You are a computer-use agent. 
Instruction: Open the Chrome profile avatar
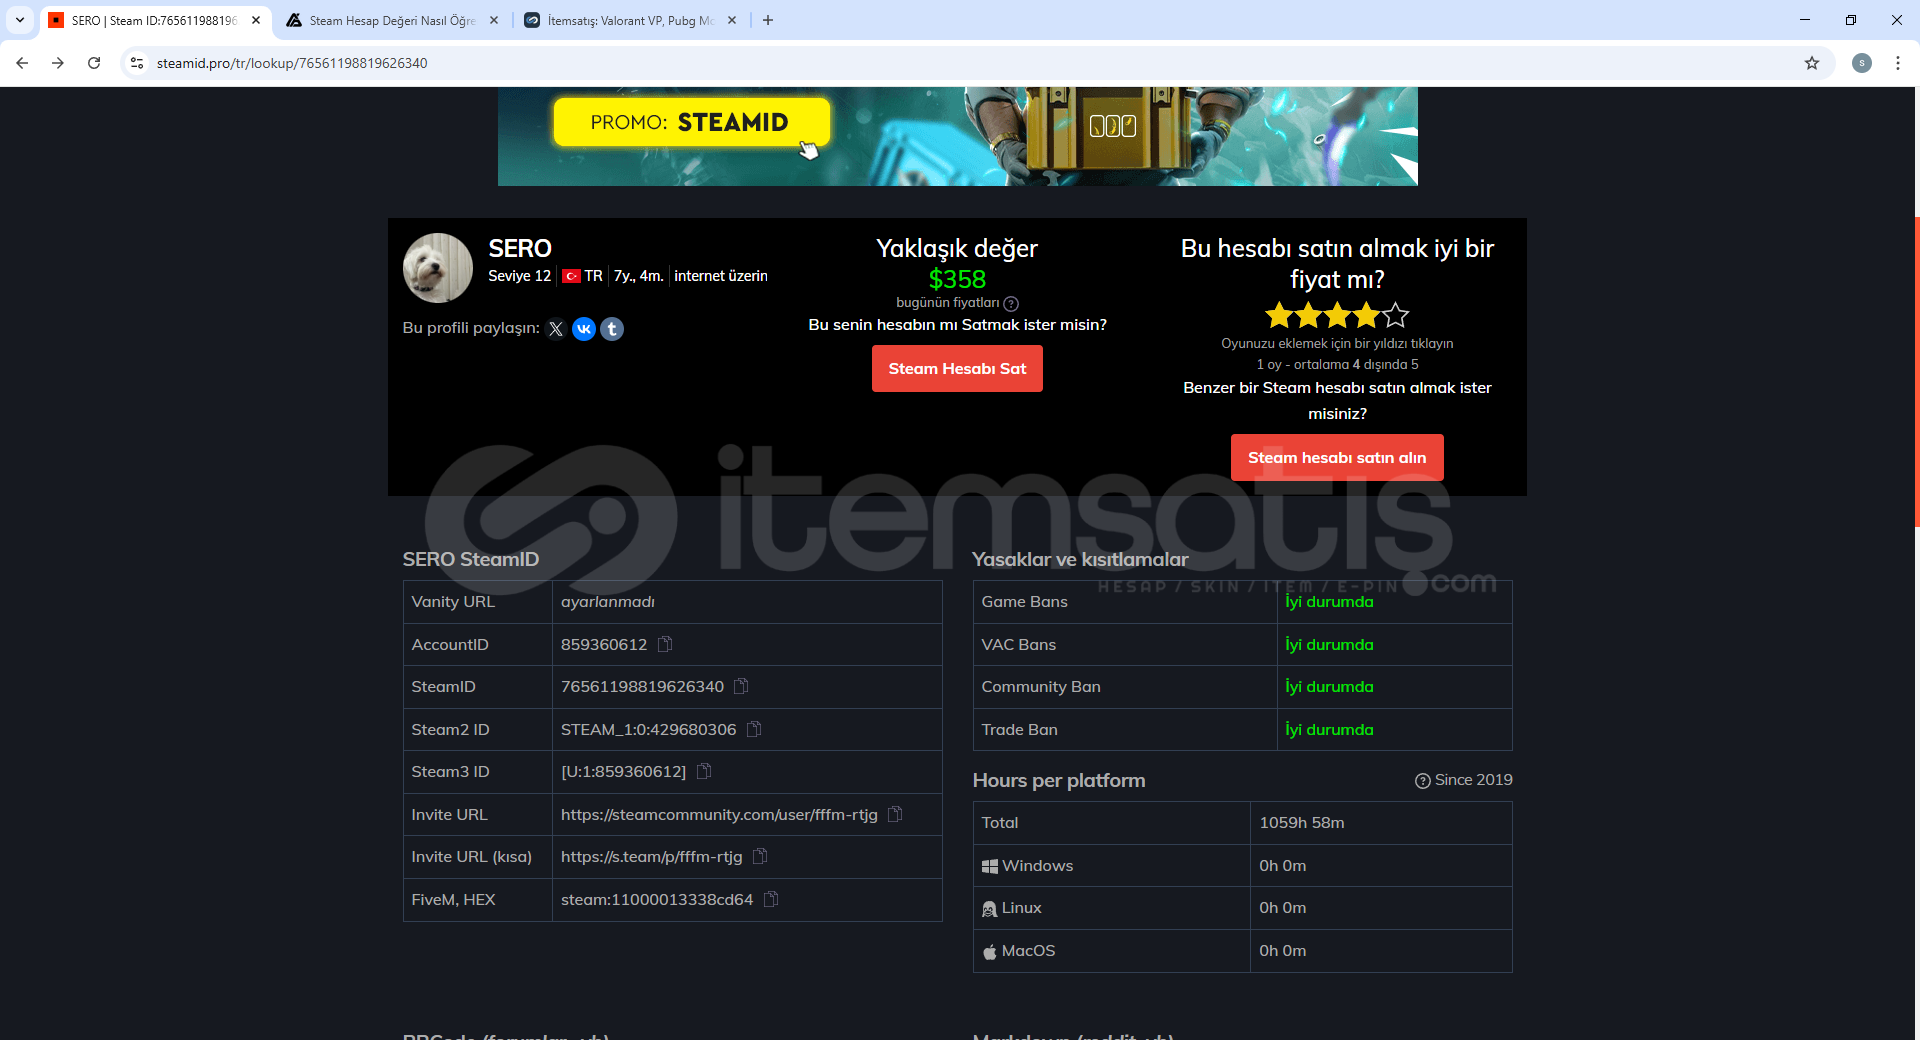(x=1862, y=63)
